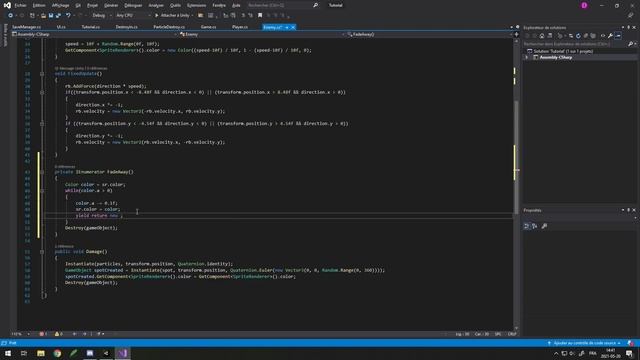Switch to the Game.cs tab
The width and height of the screenshot is (640, 360).
pyautogui.click(x=208, y=27)
